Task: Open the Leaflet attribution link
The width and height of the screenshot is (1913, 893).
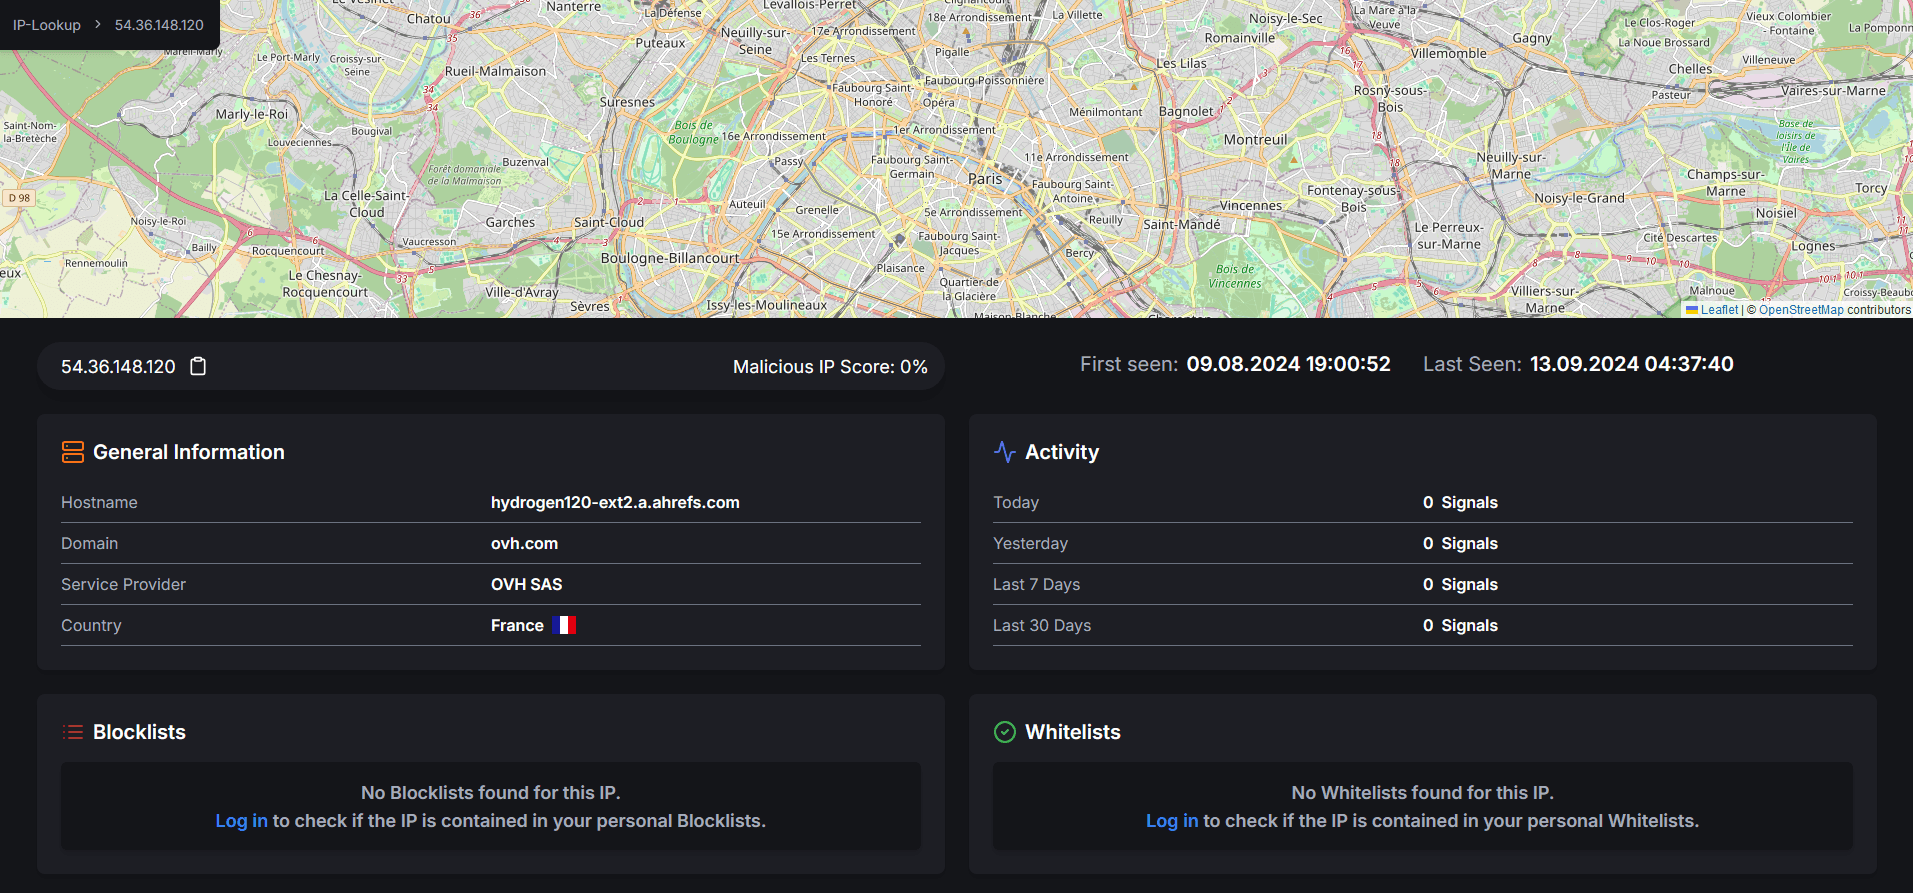Action: 1719,310
